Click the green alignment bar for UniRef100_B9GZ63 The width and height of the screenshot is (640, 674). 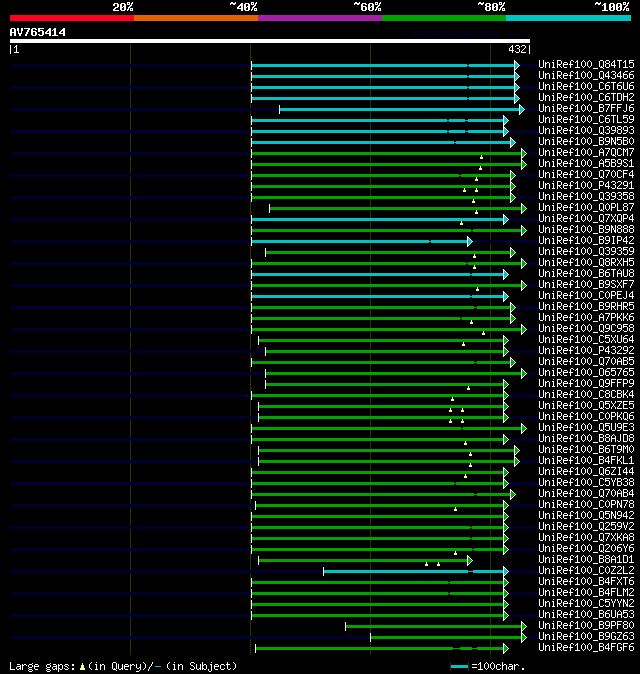tap(448, 637)
